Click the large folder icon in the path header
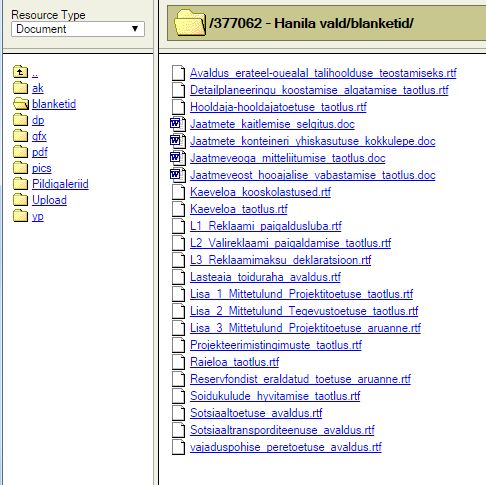Viewport: 486px width, 485px height. click(x=190, y=23)
